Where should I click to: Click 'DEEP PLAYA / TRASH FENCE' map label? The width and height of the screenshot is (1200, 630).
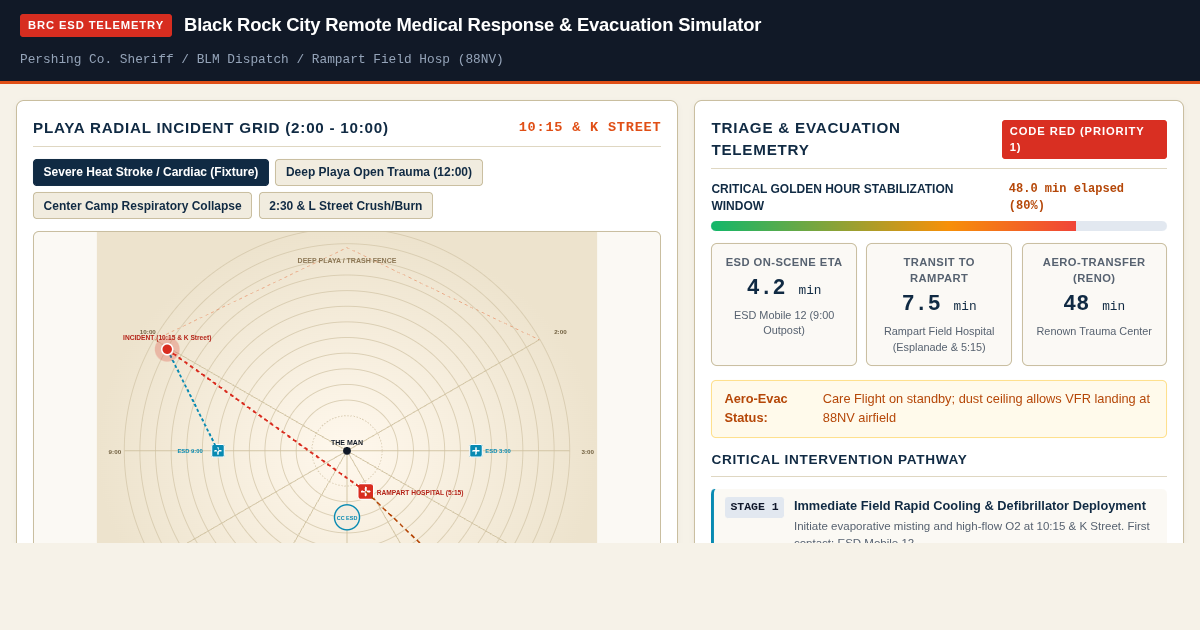point(347,260)
